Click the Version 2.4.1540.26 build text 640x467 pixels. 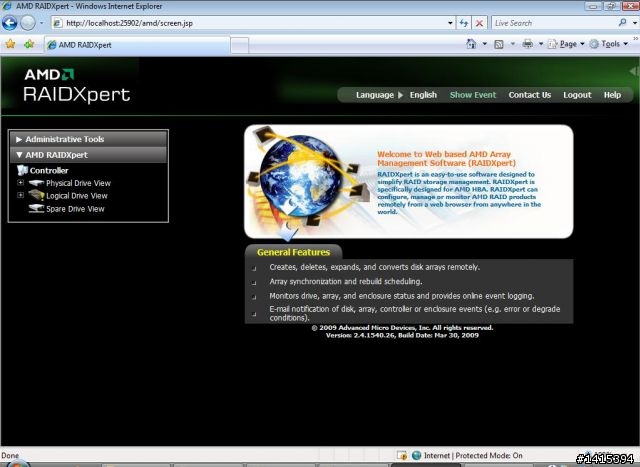tap(402, 335)
